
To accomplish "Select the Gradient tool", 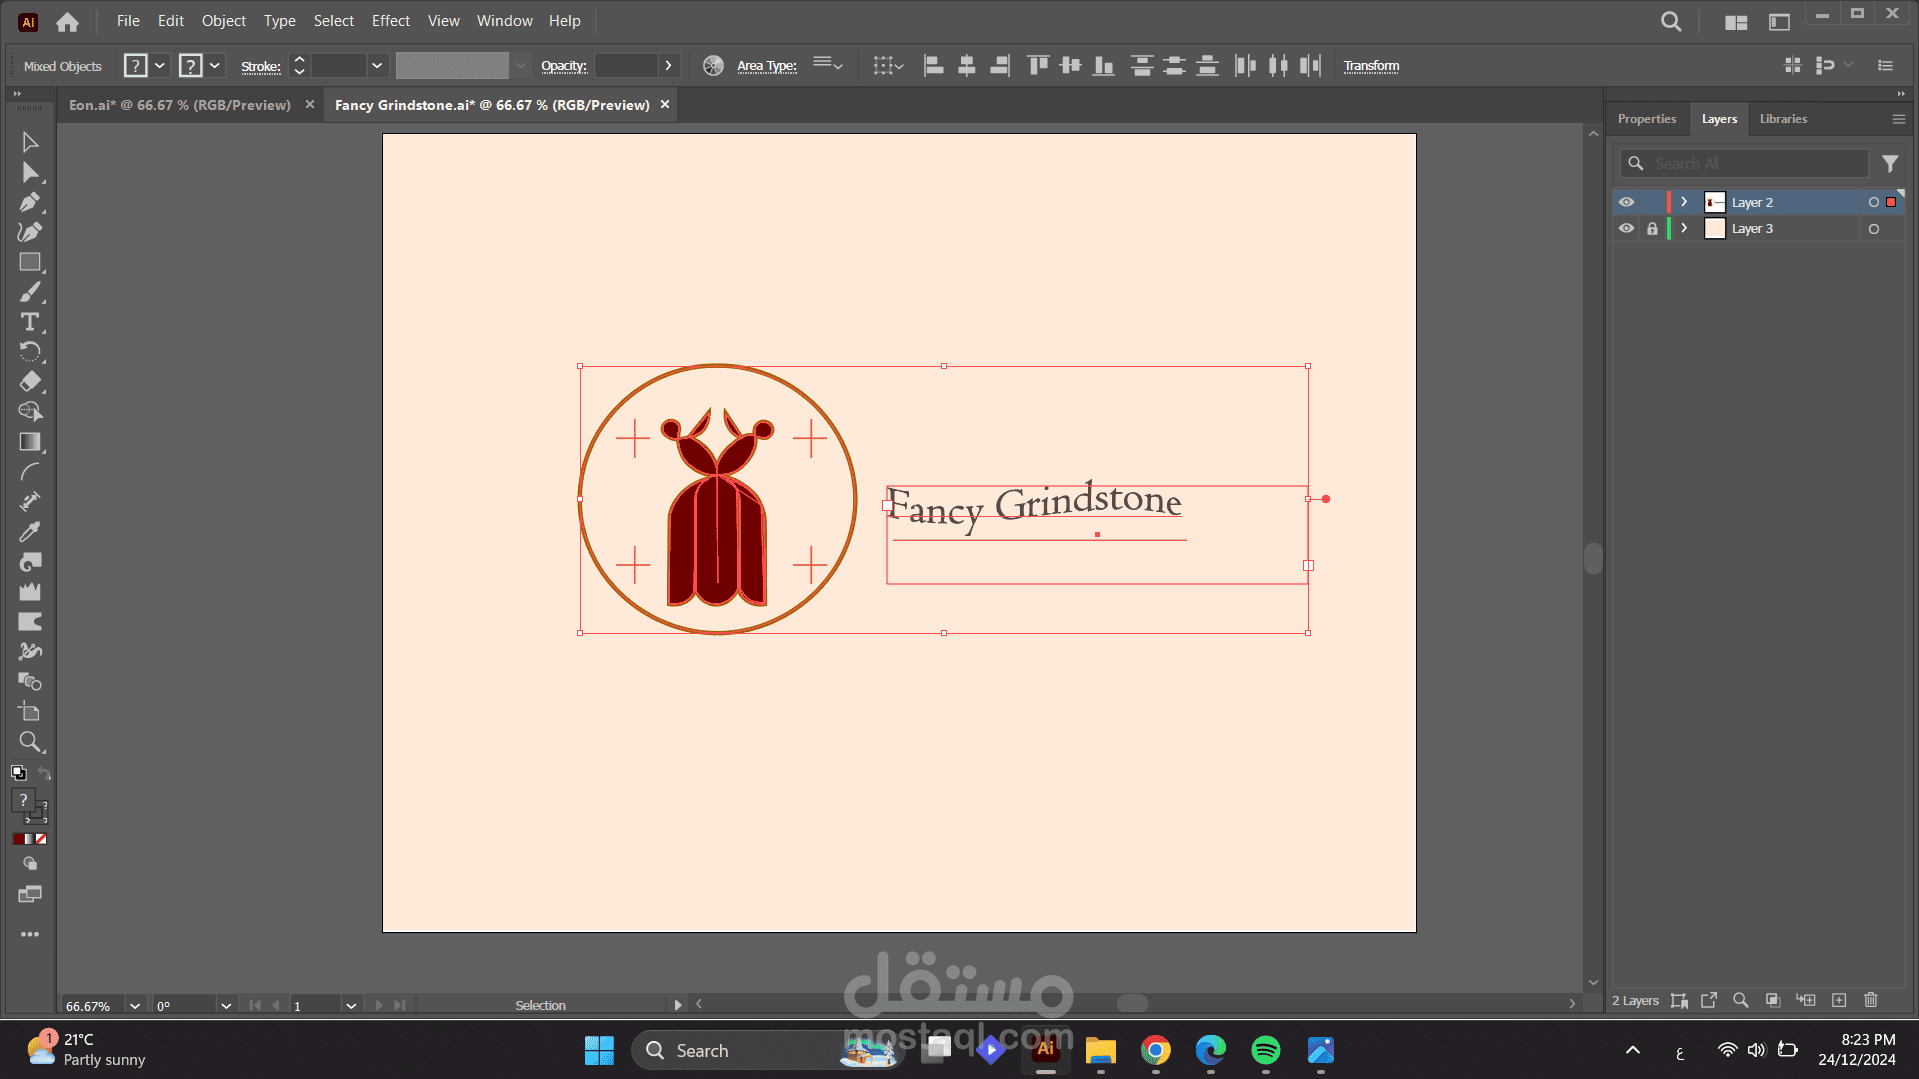I will pyautogui.click(x=30, y=442).
